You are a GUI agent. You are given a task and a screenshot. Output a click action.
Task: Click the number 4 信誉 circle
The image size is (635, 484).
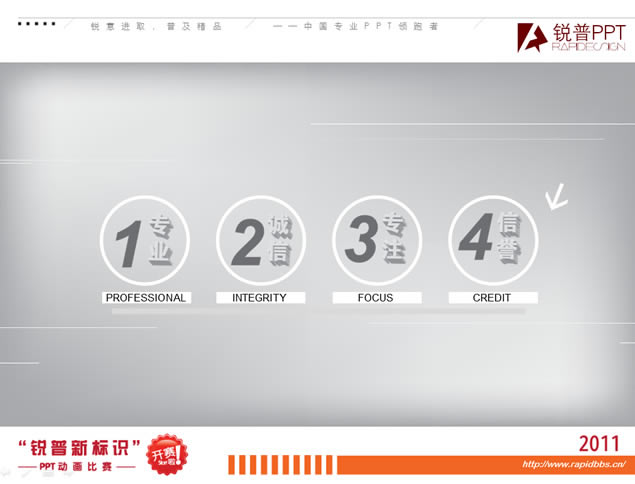pos(492,241)
